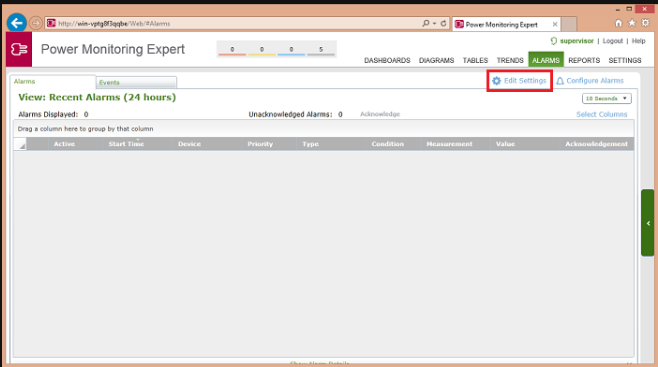
Task: Switch to the Alarms tab
Action: [52, 81]
